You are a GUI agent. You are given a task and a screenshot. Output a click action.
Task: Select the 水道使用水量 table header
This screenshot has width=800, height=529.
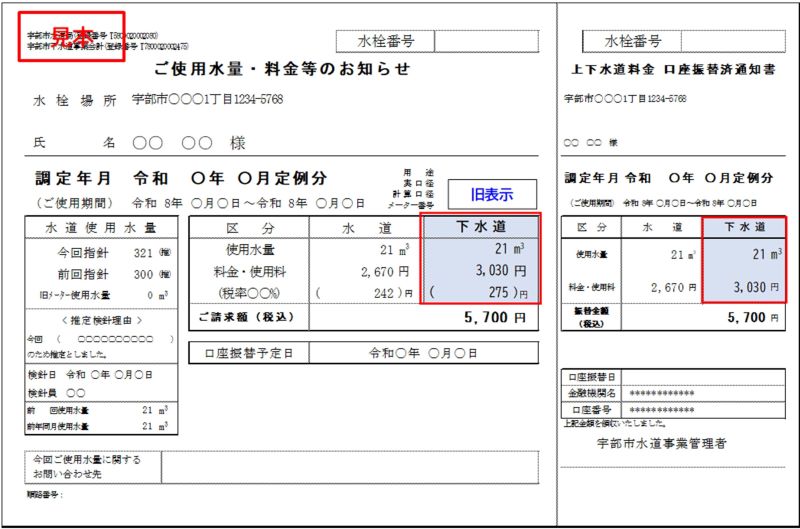click(x=101, y=228)
